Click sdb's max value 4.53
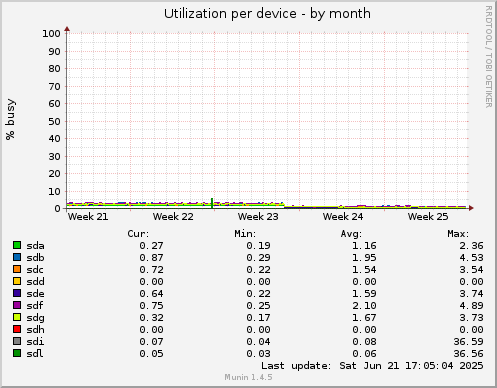 pyautogui.click(x=471, y=258)
